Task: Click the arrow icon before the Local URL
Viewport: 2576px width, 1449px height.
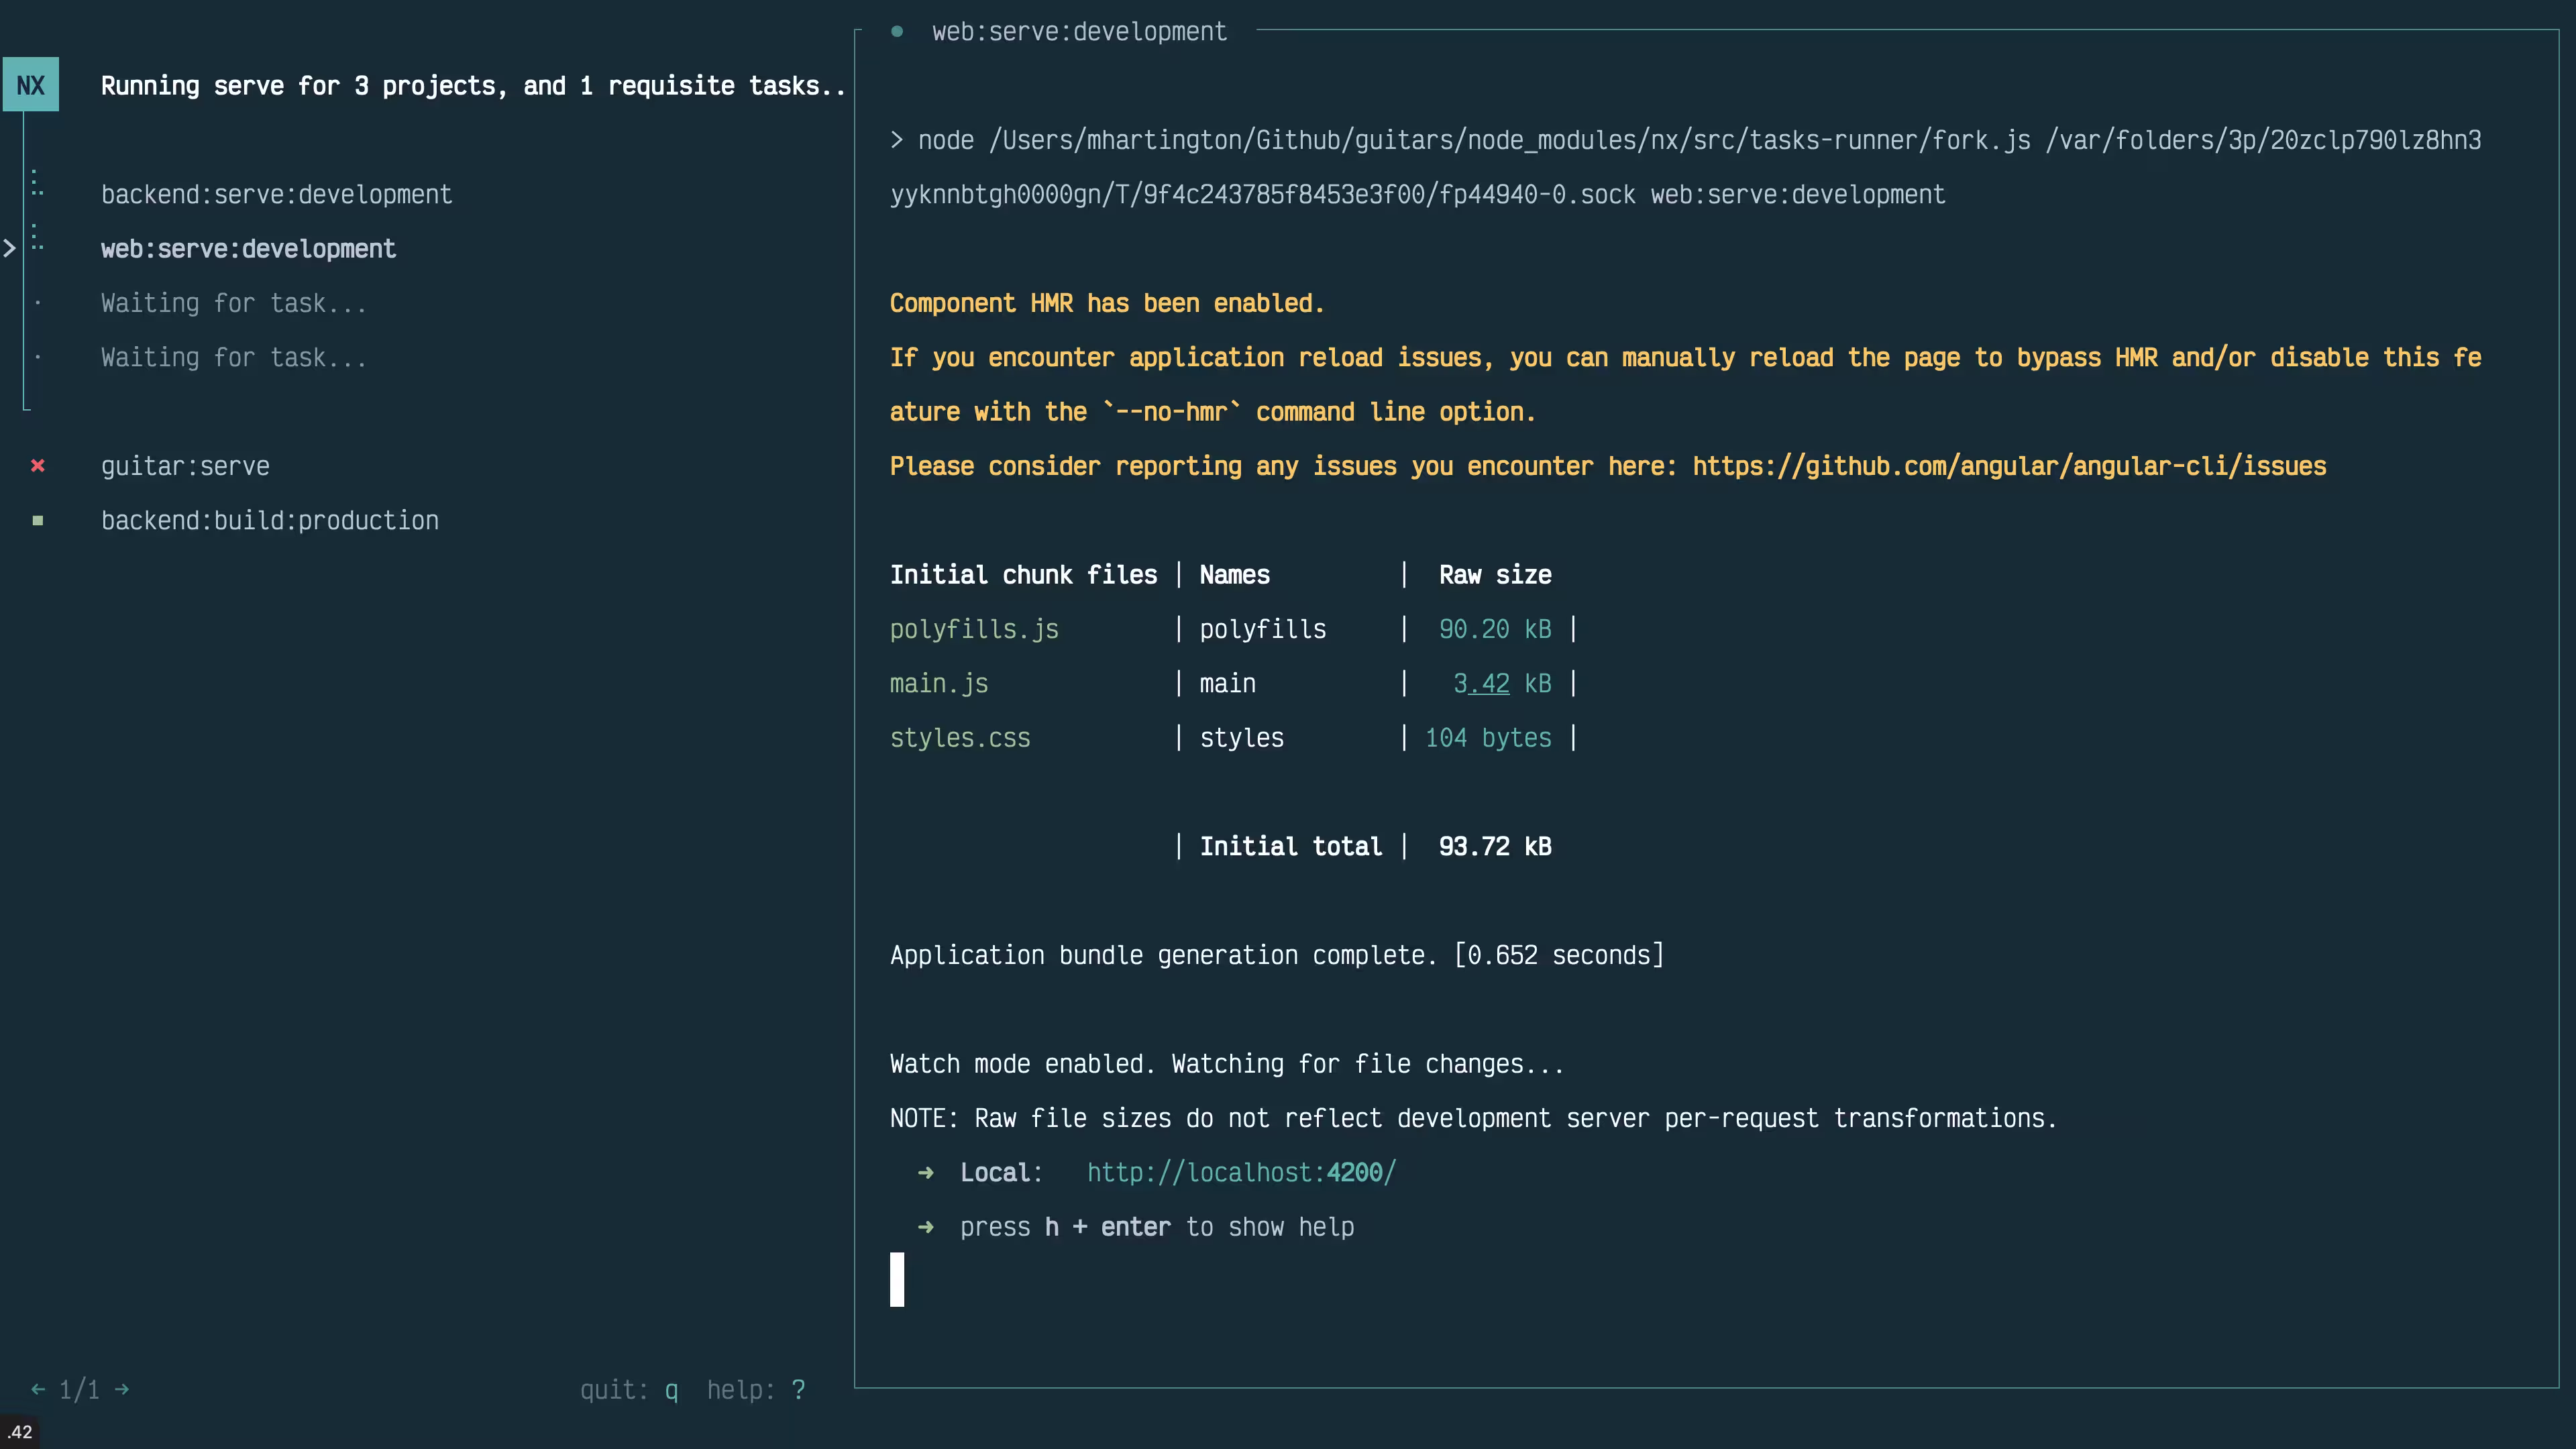Action: 925,1172
